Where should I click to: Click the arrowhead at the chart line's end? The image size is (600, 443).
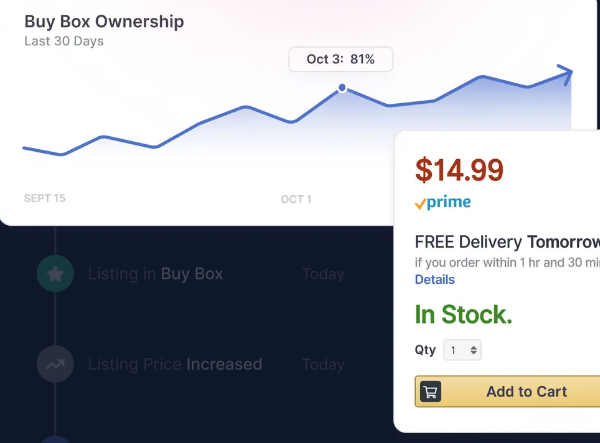pyautogui.click(x=565, y=72)
